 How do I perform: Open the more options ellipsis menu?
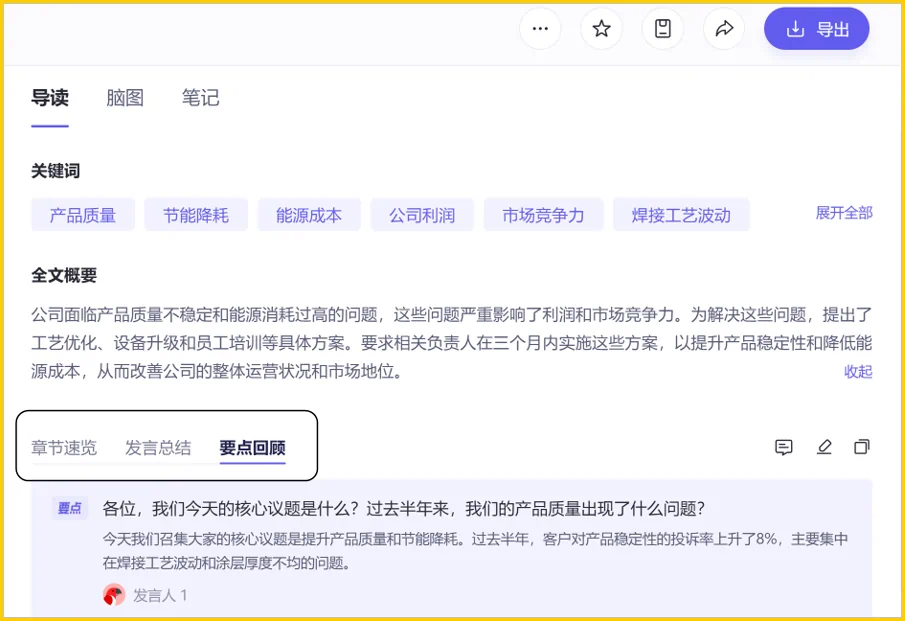(x=540, y=29)
